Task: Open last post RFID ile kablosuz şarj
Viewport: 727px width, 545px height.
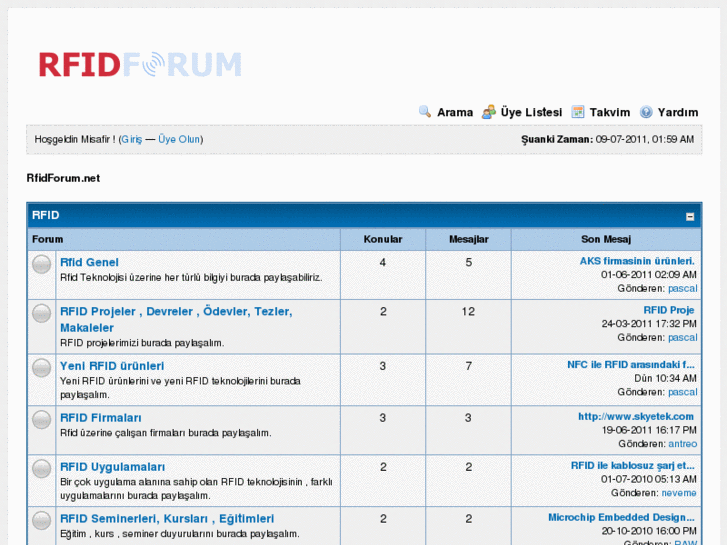Action: [632, 466]
